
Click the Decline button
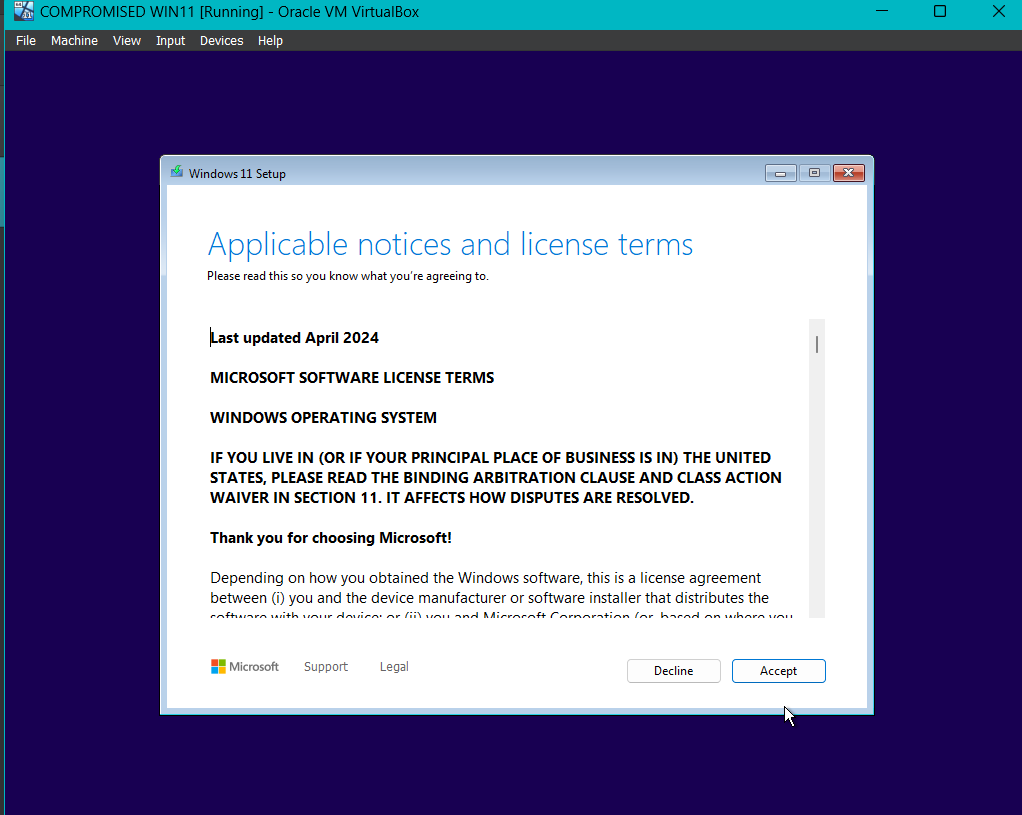tap(673, 671)
